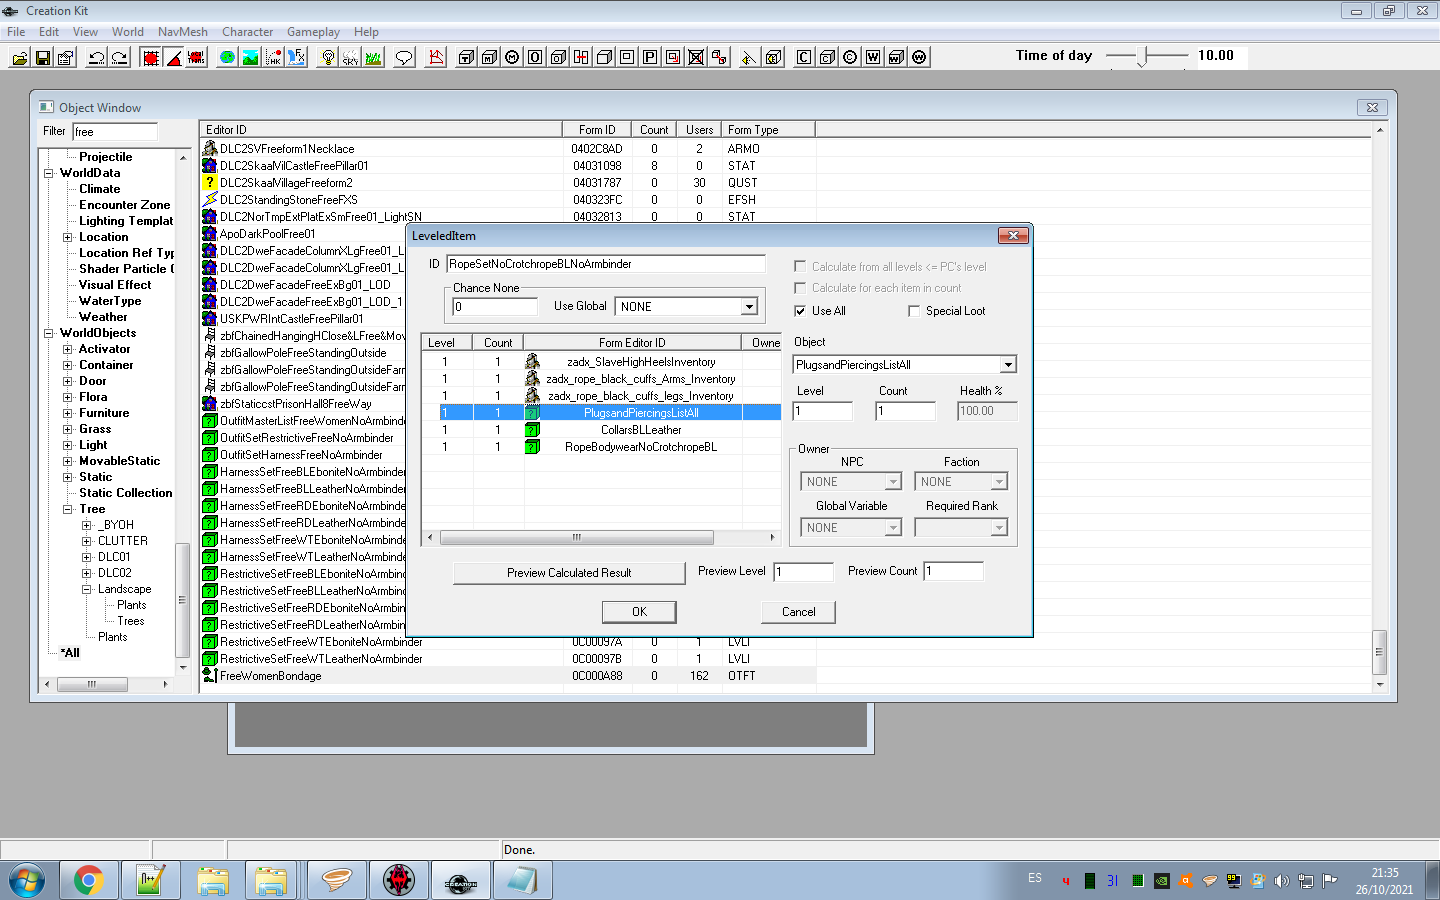Check the Special Loot checkbox
This screenshot has width=1440, height=900.
click(914, 311)
